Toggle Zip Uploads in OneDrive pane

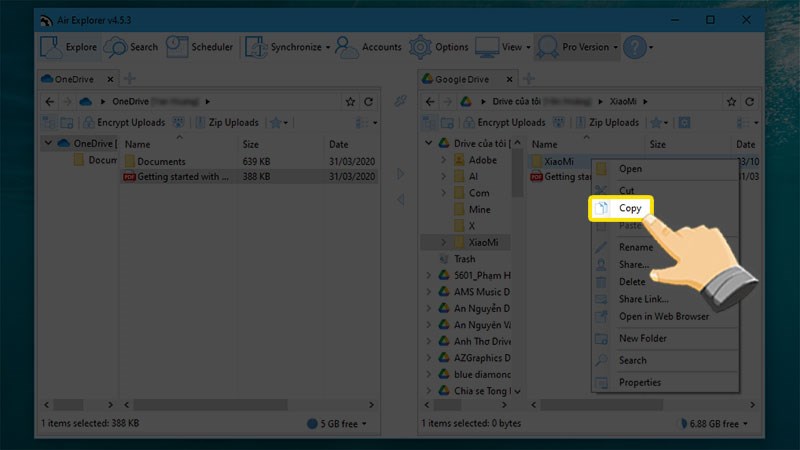227,122
